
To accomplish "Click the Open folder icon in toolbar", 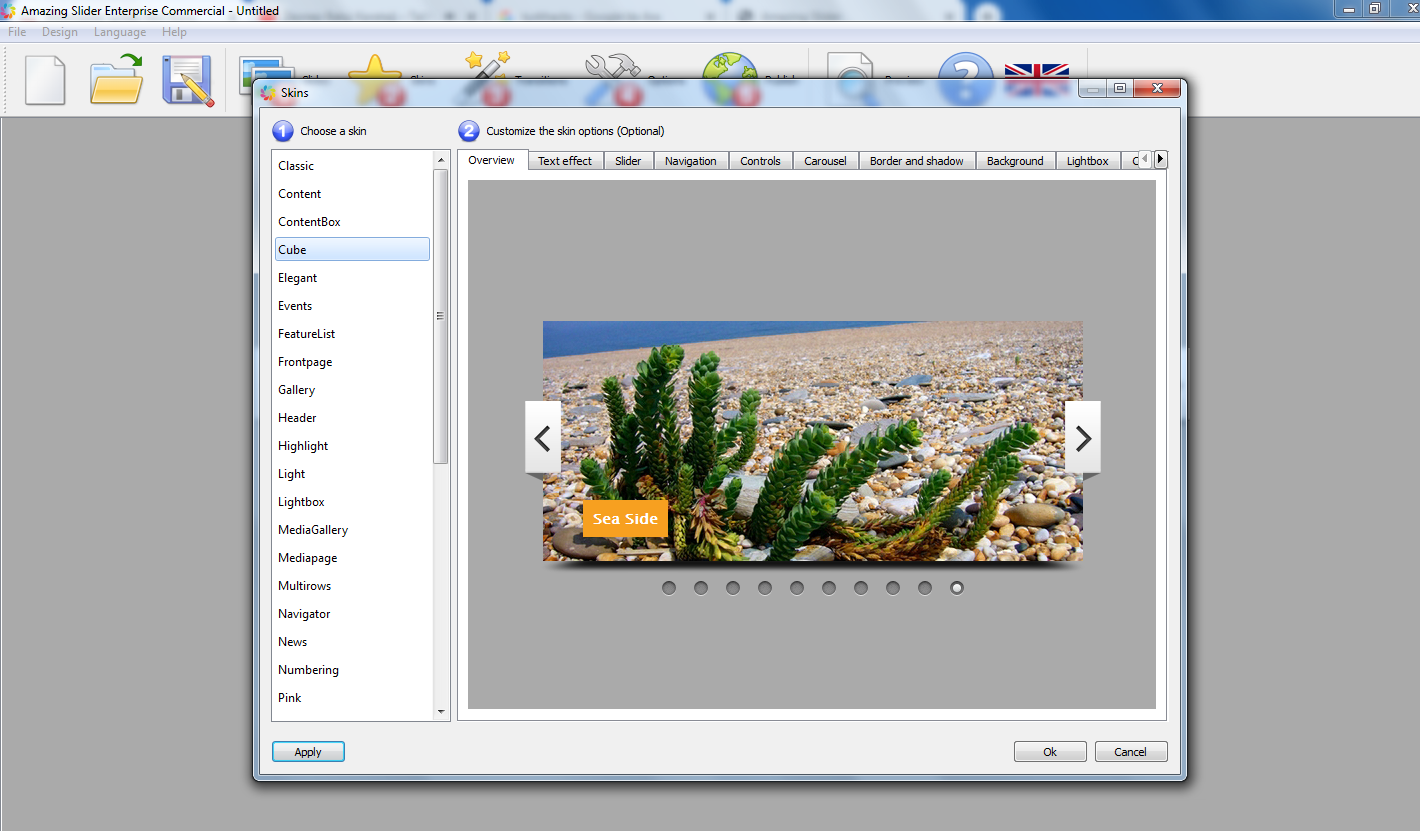I will (x=117, y=80).
